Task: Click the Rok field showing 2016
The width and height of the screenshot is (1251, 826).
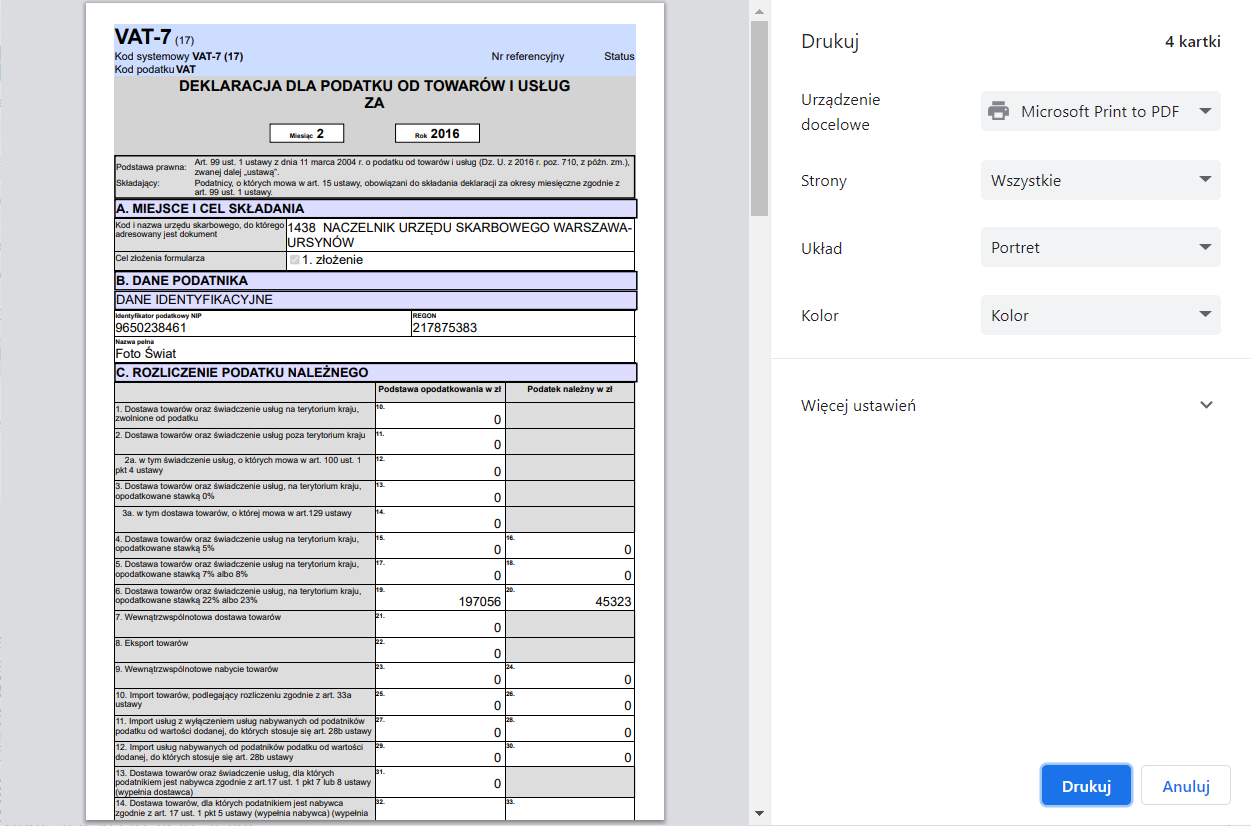Action: (437, 133)
